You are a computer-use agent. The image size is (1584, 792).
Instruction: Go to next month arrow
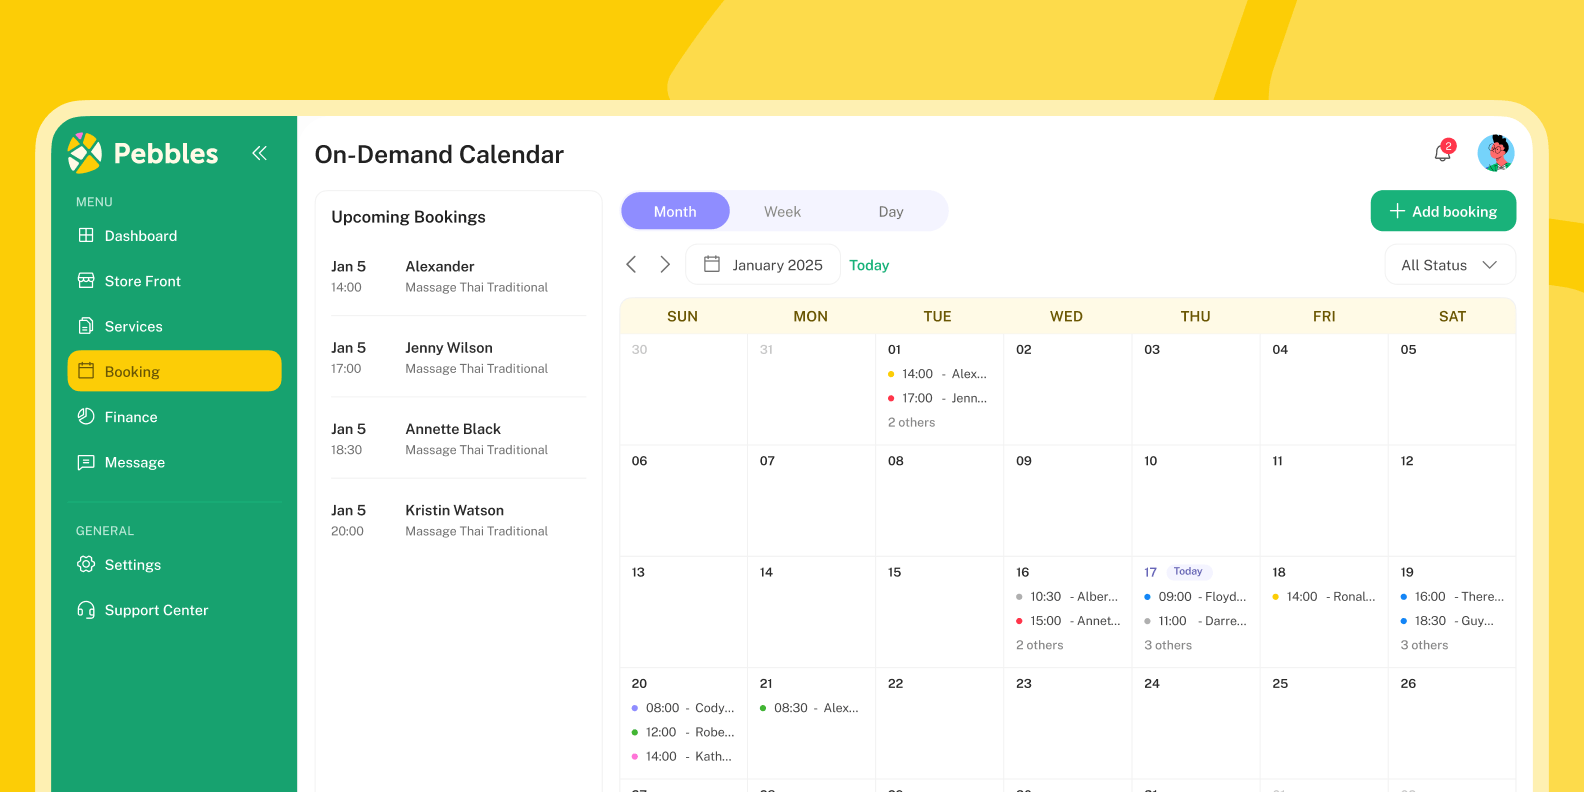pos(665,265)
